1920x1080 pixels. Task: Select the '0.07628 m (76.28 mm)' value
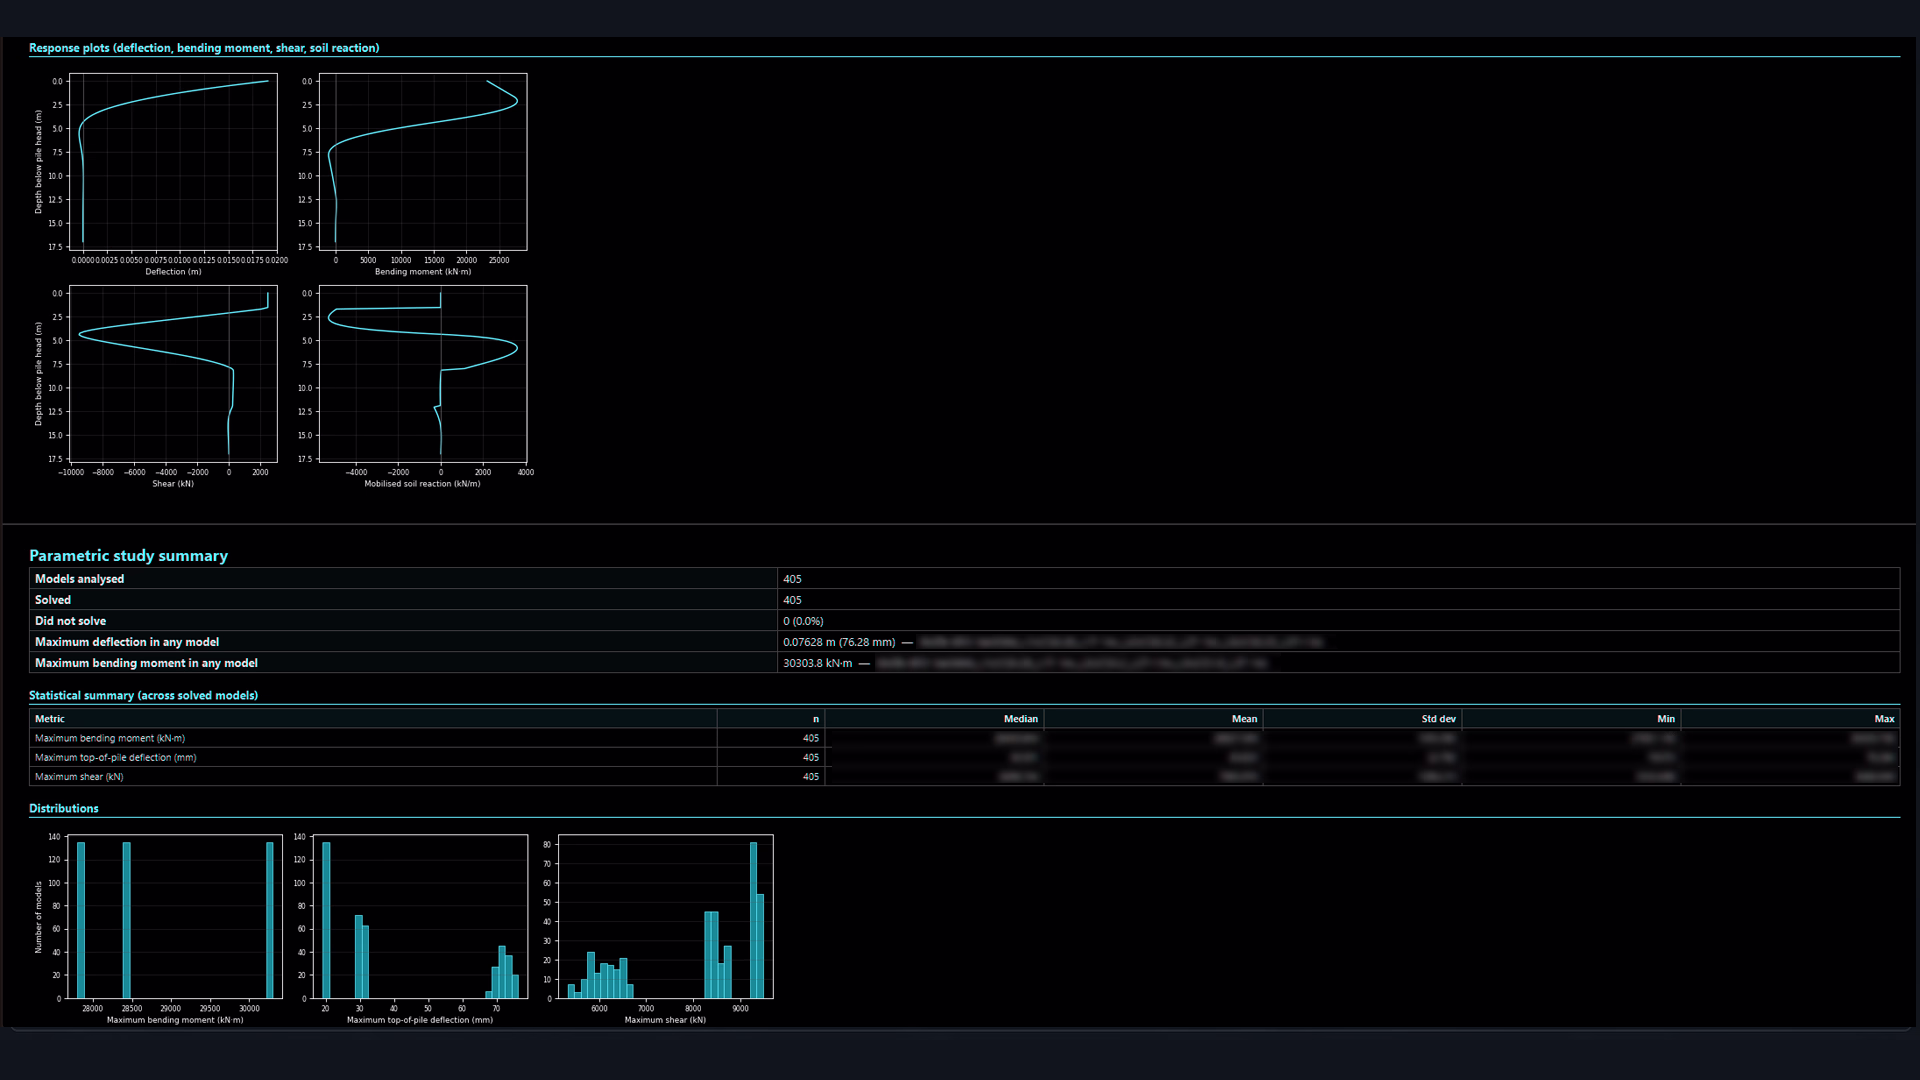839,642
